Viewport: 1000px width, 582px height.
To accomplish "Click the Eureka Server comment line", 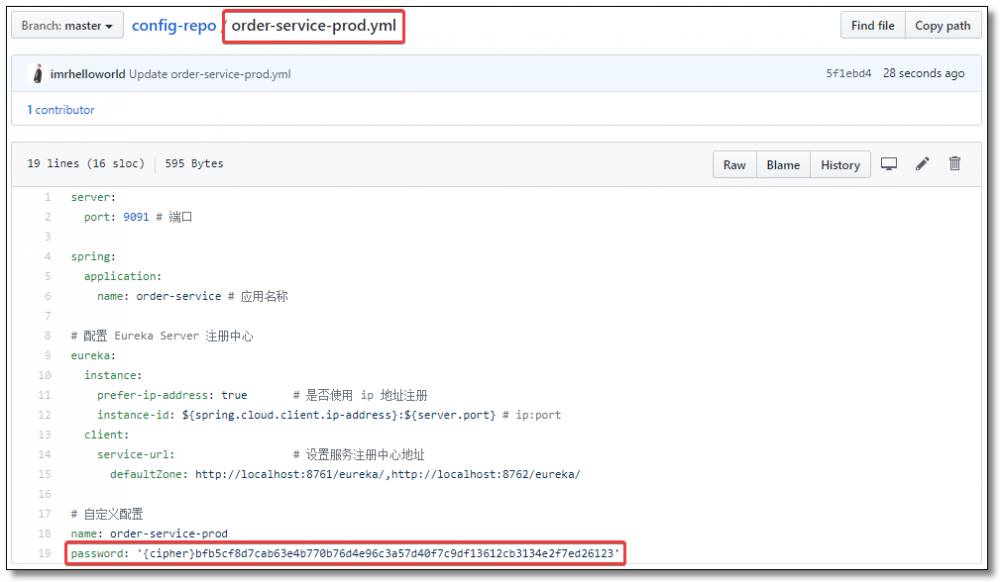I will (162, 336).
